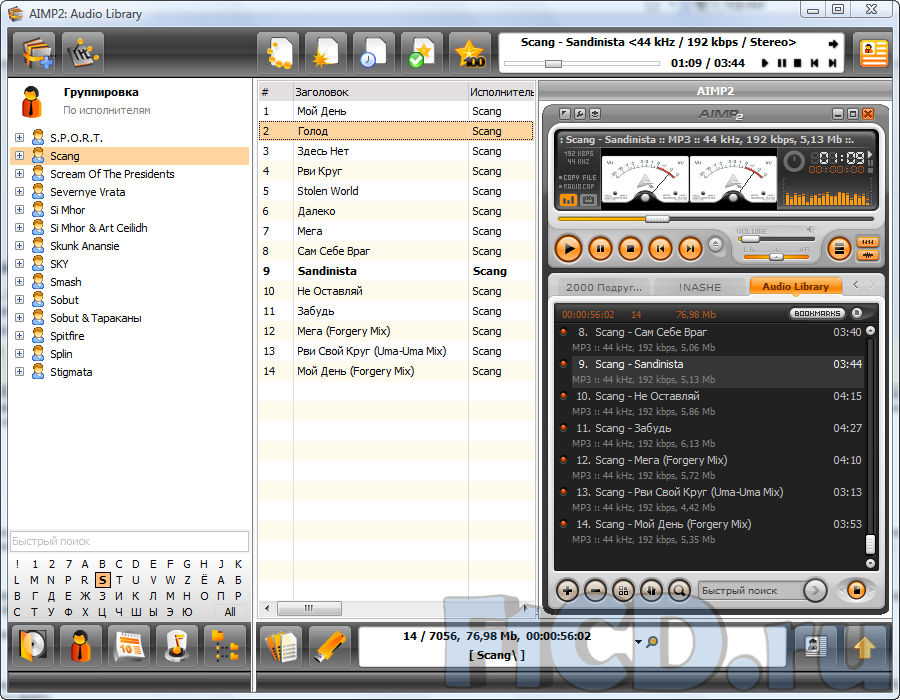This screenshot has height=700, width=900.
Task: Expand the Spitfire artist node
Action: click(x=20, y=336)
